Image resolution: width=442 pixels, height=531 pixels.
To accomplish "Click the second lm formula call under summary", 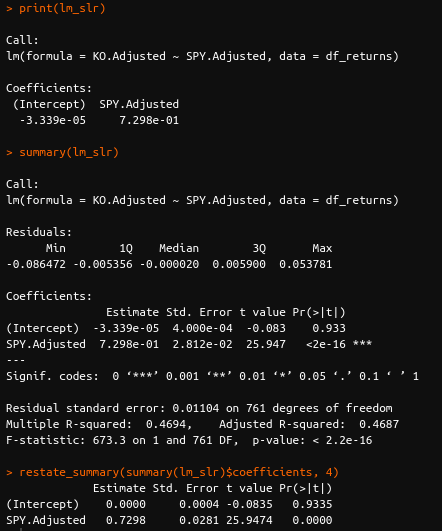I will click(x=203, y=200).
